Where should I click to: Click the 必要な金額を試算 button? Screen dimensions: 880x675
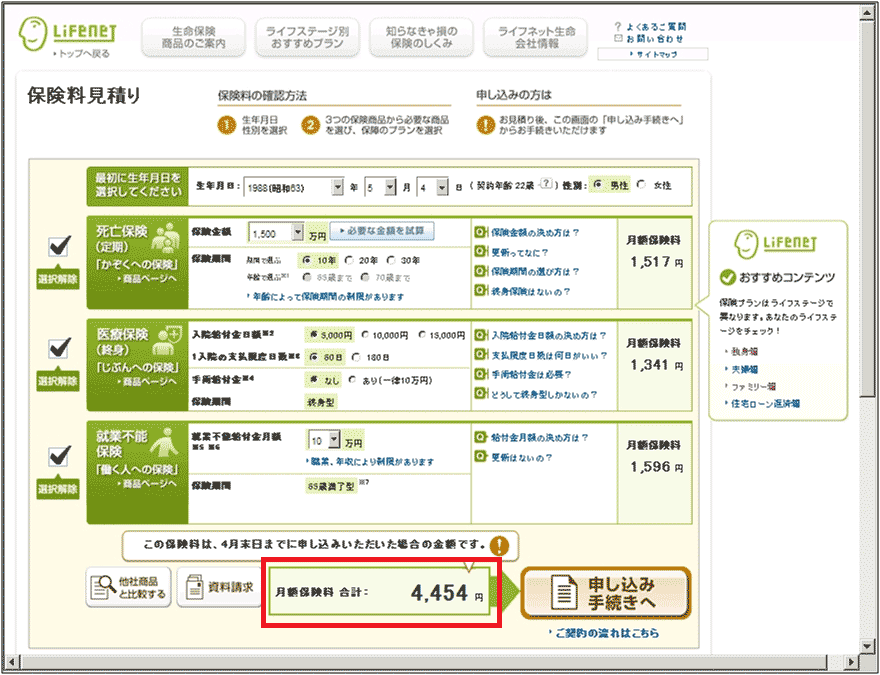pyautogui.click(x=382, y=231)
